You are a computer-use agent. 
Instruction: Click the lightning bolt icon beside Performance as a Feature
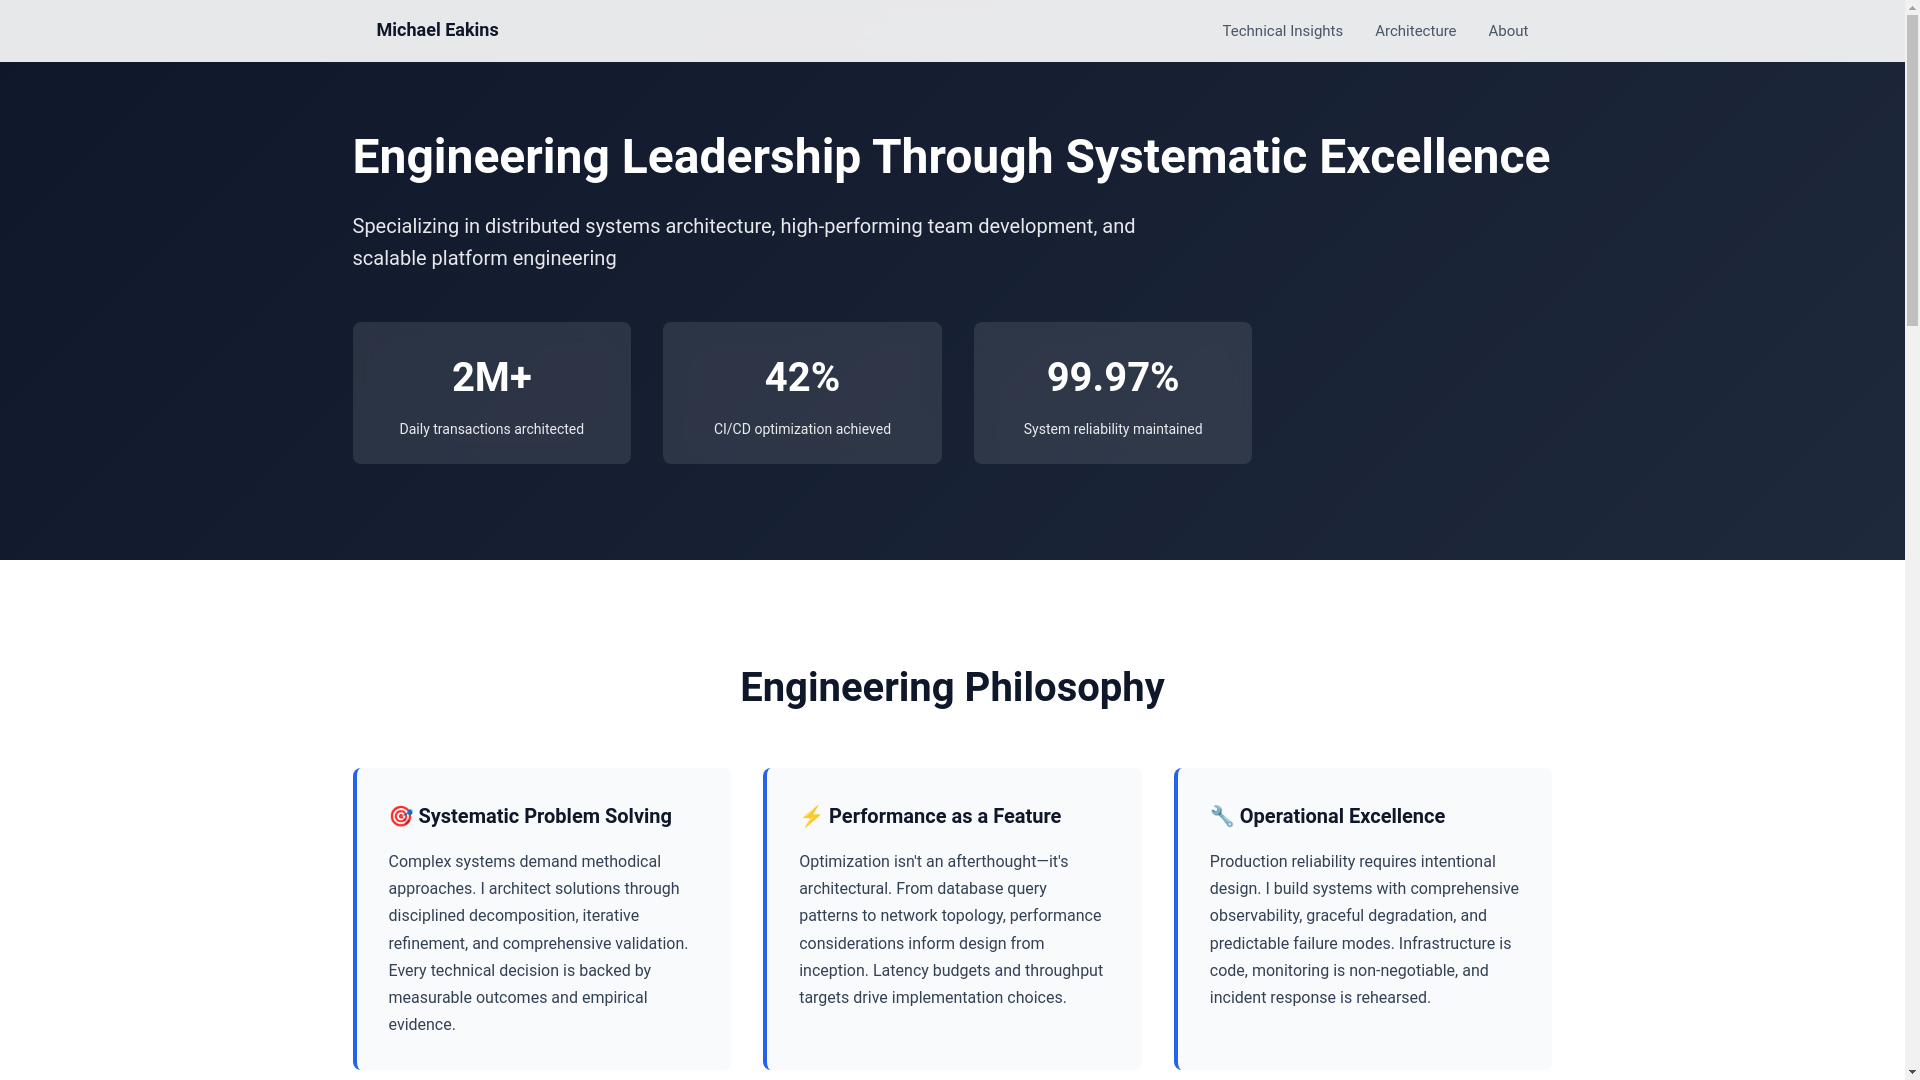click(x=811, y=817)
